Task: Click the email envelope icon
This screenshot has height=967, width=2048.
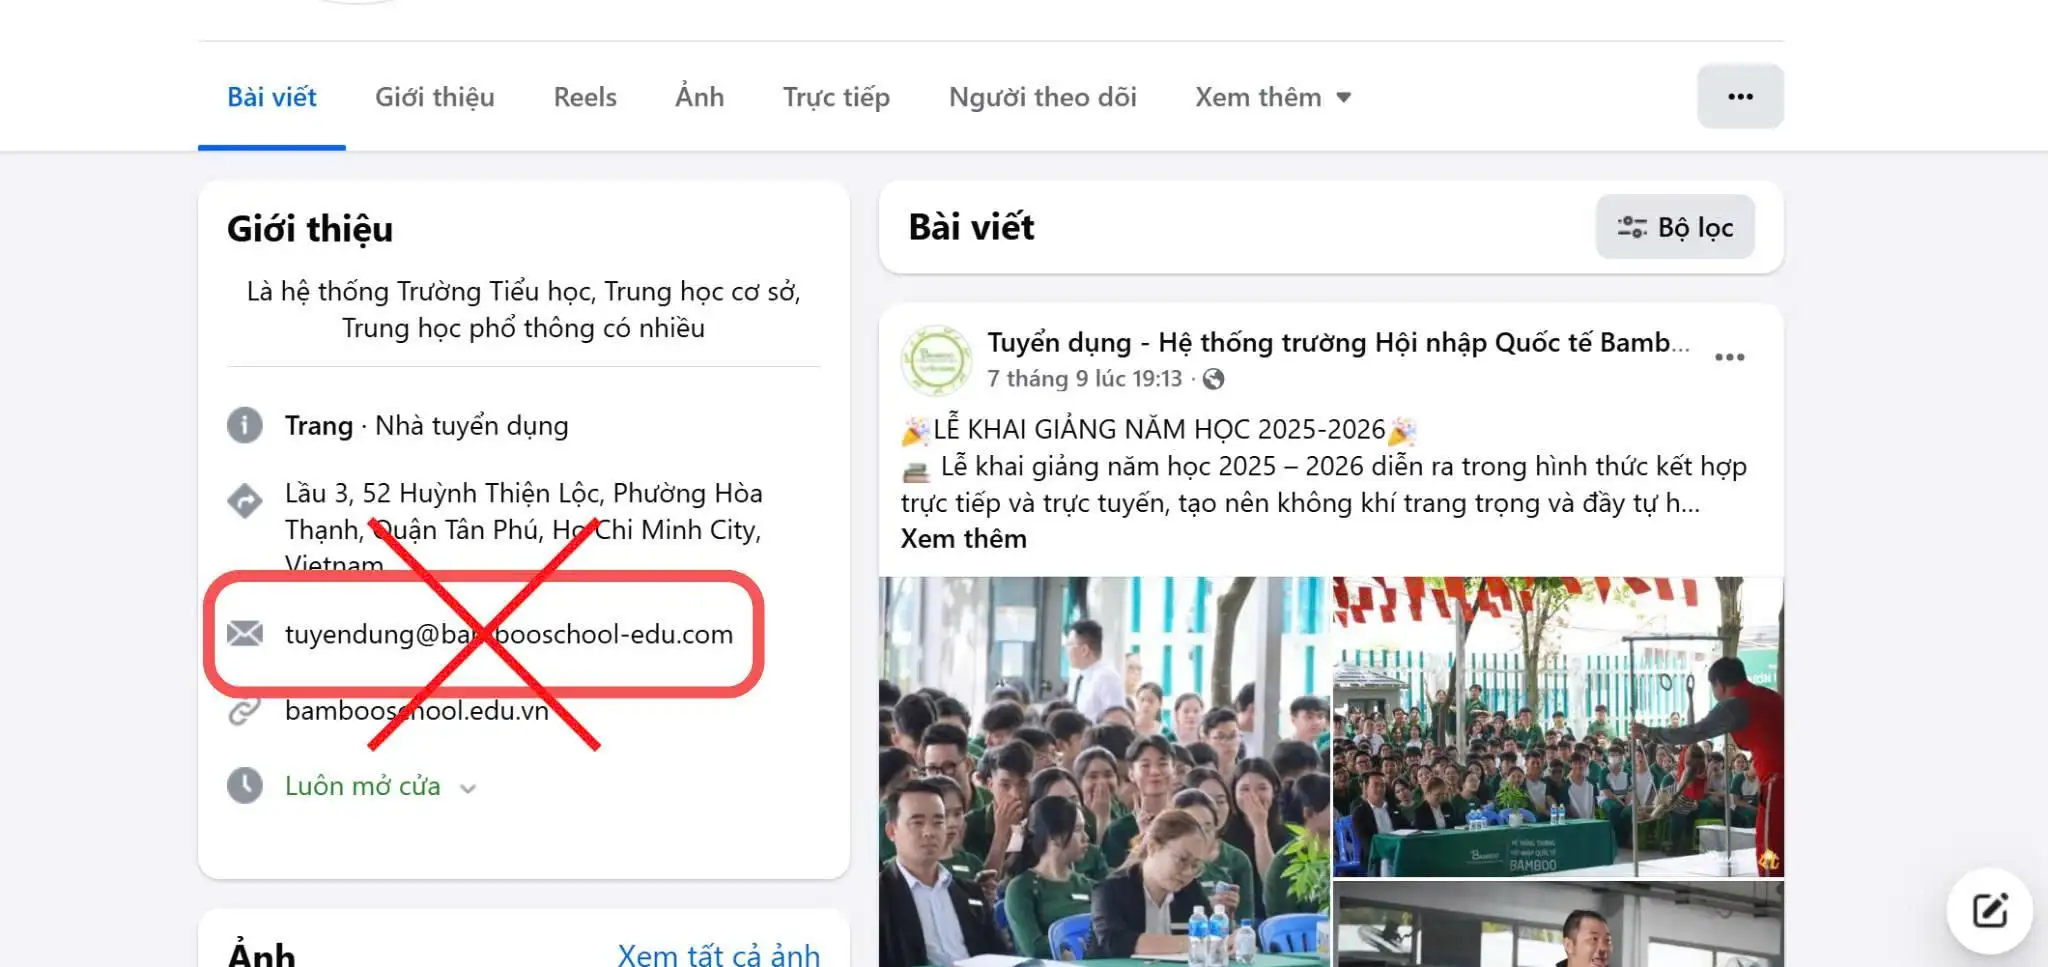Action: [x=245, y=634]
